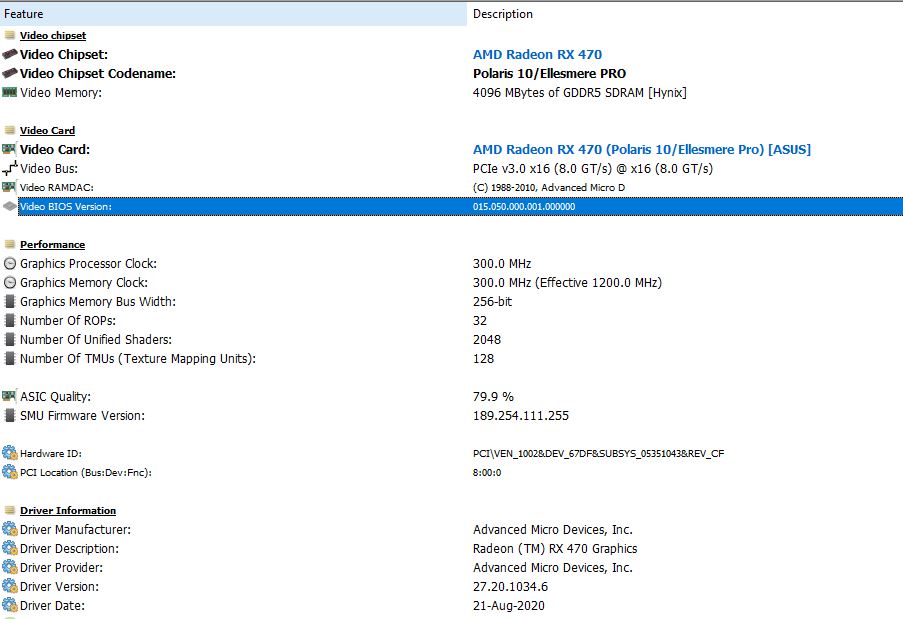Click the clock icon beside Graphics Memory Clock
Screen dimensions: 903x619
click(9, 283)
